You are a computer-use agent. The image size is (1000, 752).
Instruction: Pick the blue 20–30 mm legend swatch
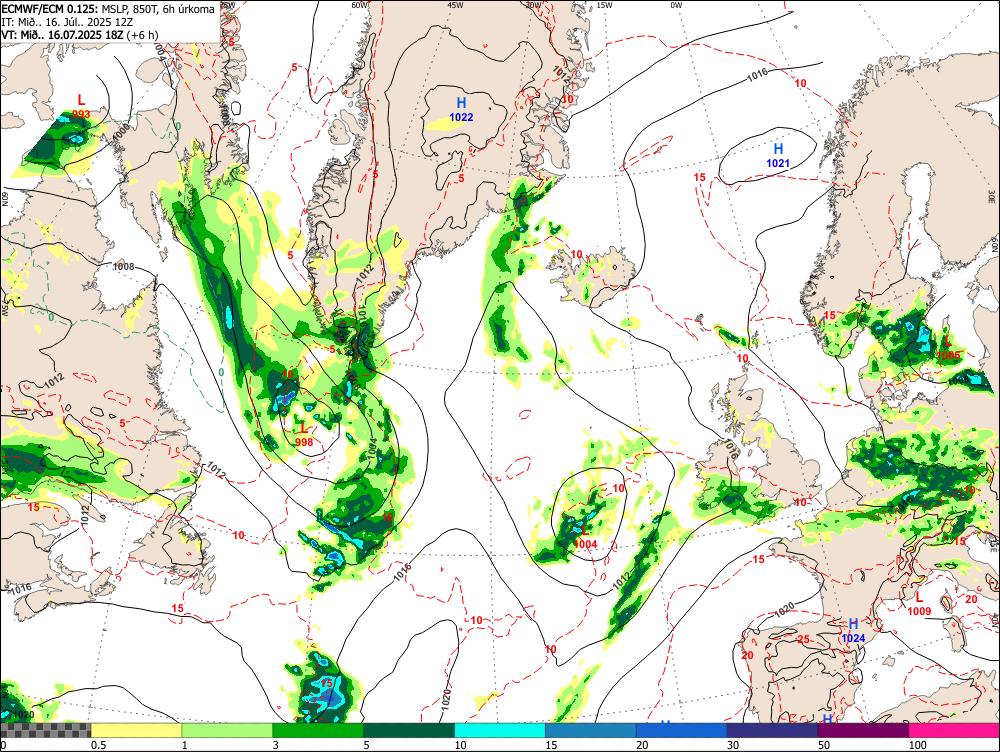(x=681, y=730)
